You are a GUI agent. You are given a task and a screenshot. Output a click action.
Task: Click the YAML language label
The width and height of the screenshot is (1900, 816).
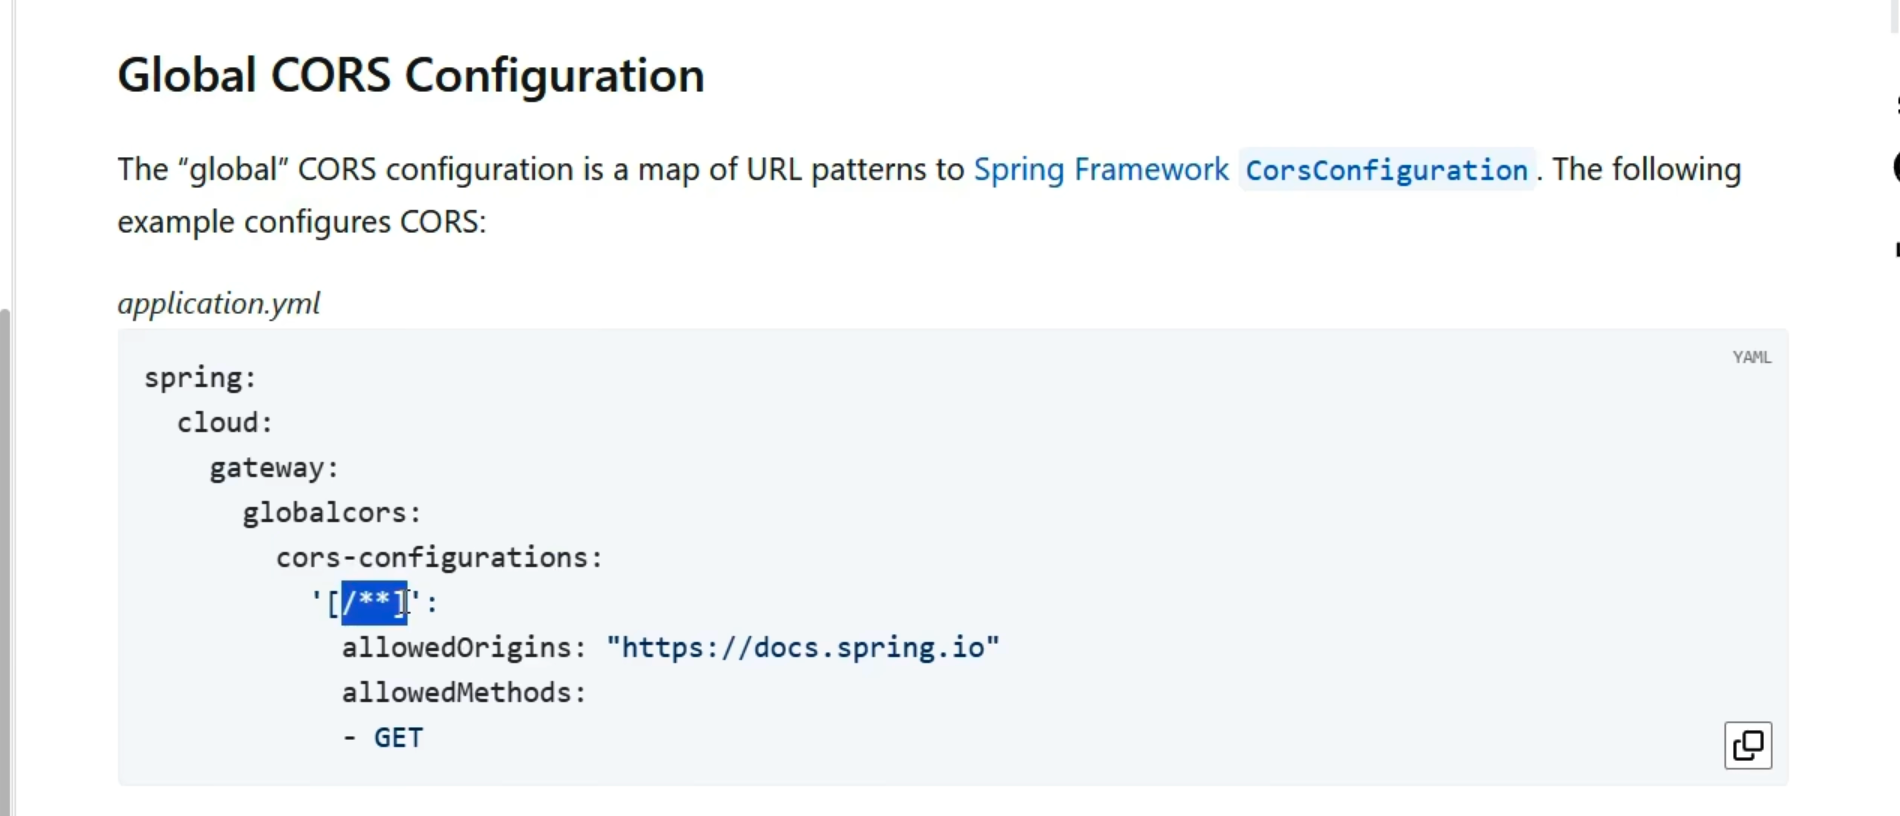(x=1751, y=357)
